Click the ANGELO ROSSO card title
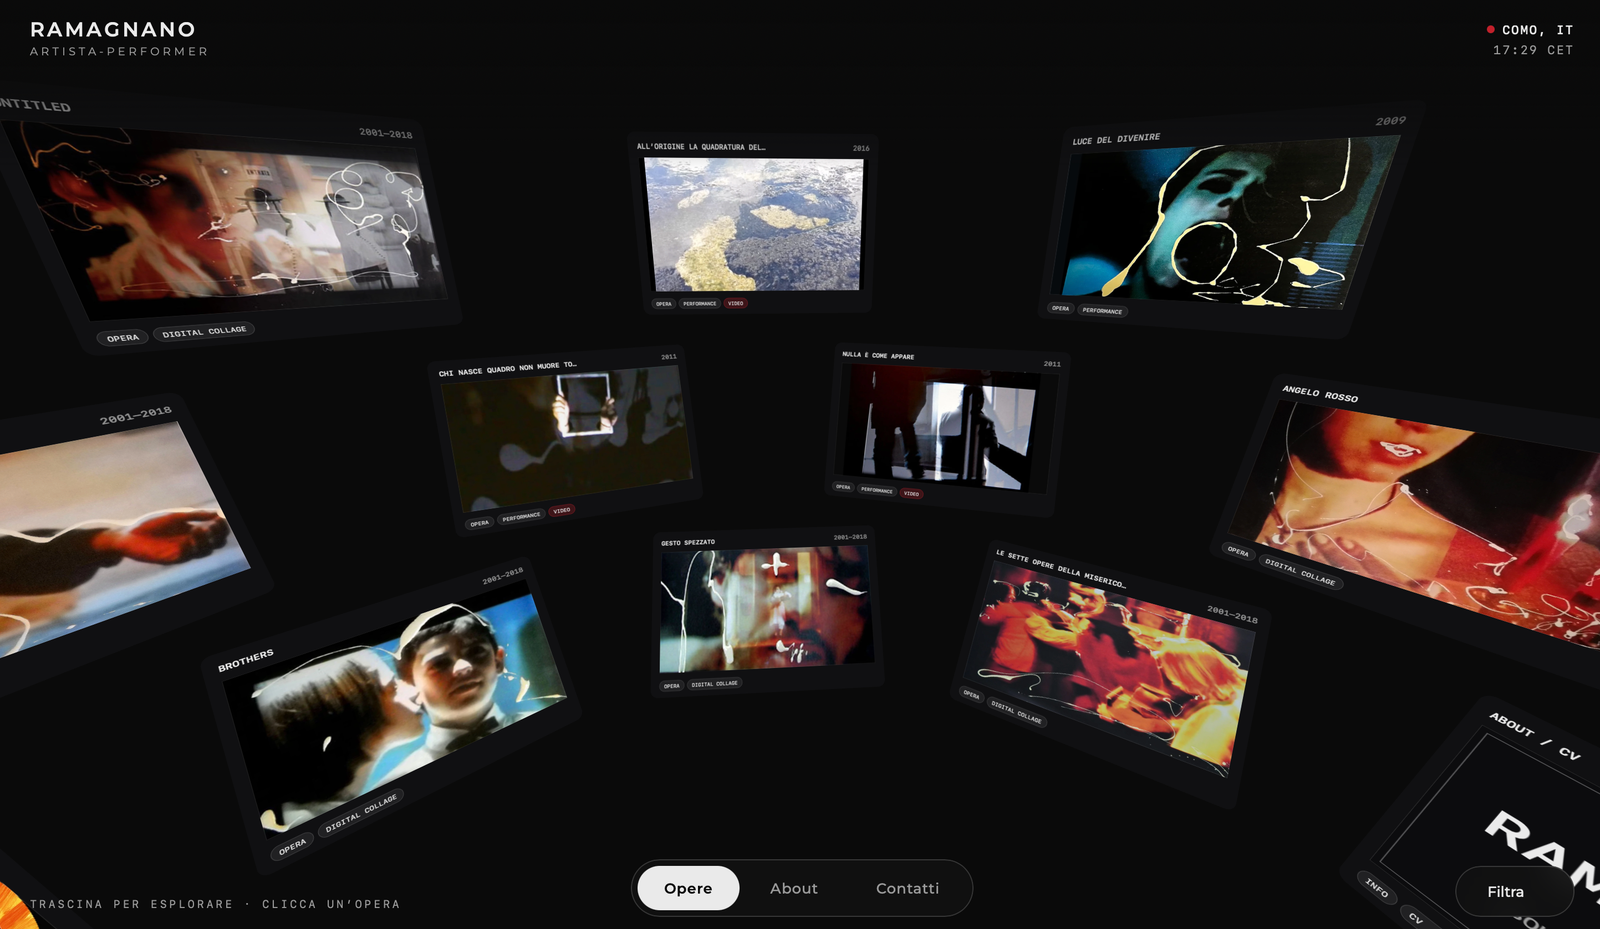Screen dimensions: 1600x929 [x=1320, y=393]
